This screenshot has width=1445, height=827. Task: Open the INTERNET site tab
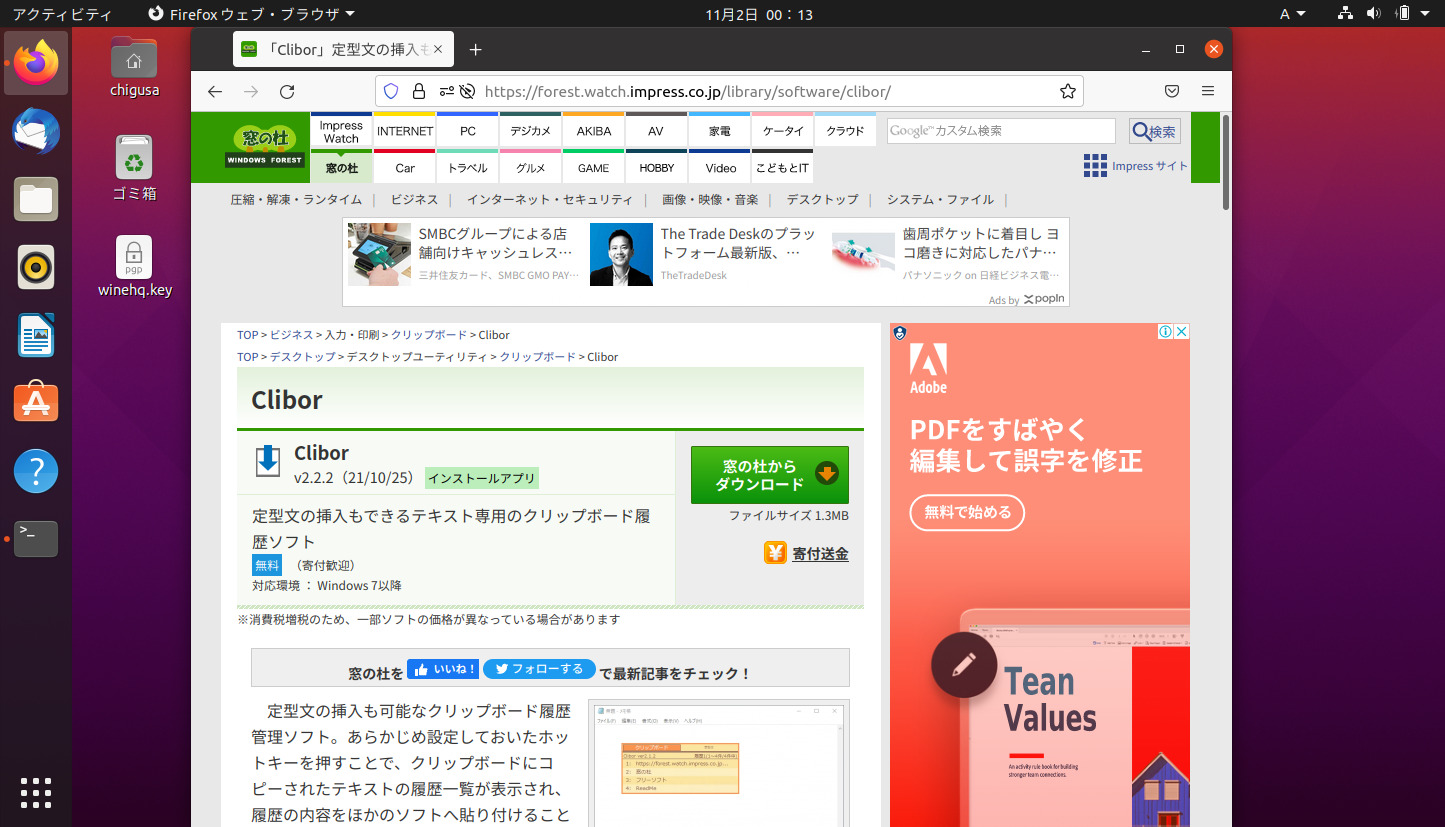[405, 130]
